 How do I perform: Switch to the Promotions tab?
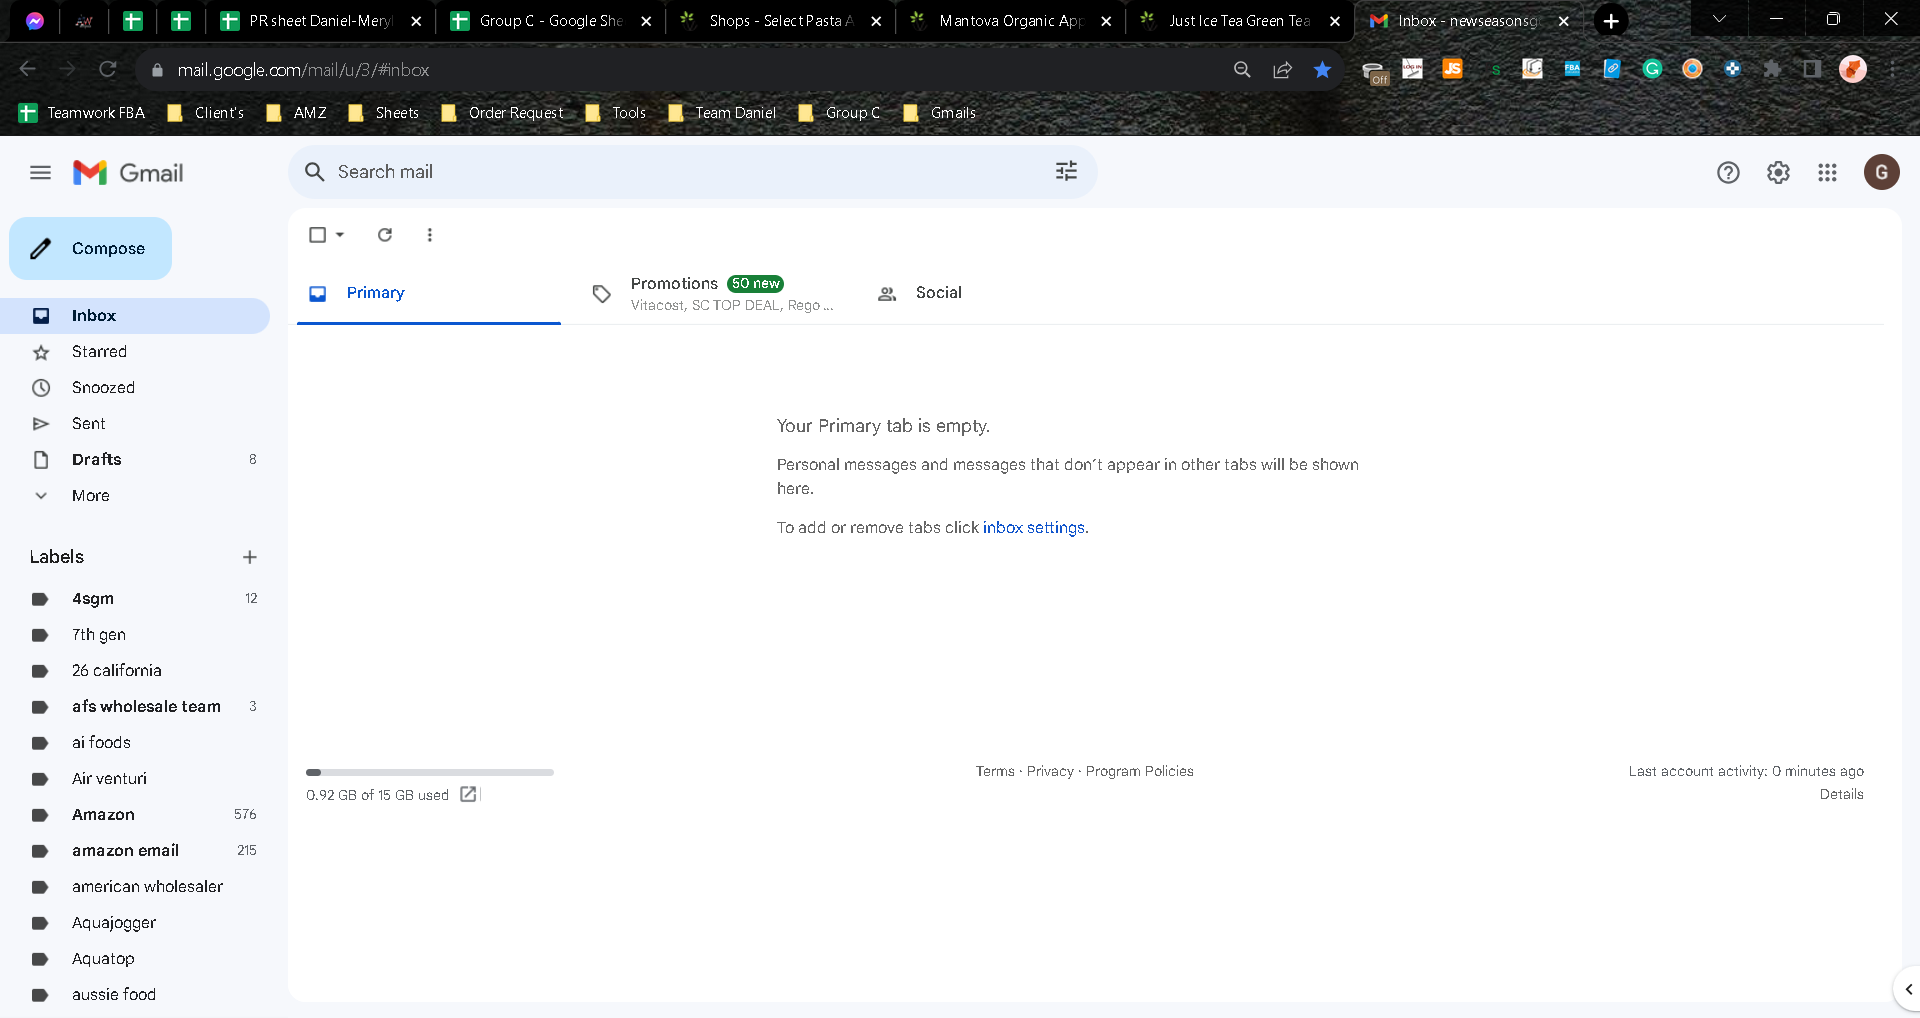pyautogui.click(x=713, y=293)
